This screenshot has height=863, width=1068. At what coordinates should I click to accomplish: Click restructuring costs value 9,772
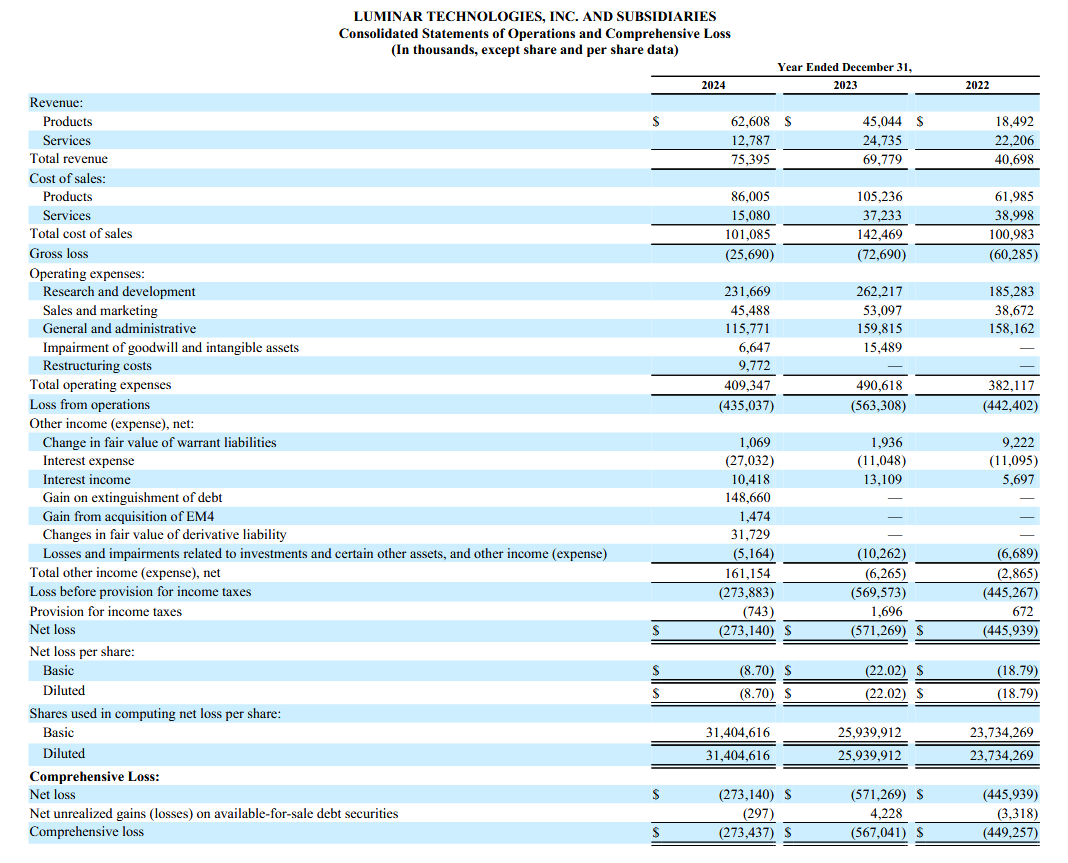point(754,366)
